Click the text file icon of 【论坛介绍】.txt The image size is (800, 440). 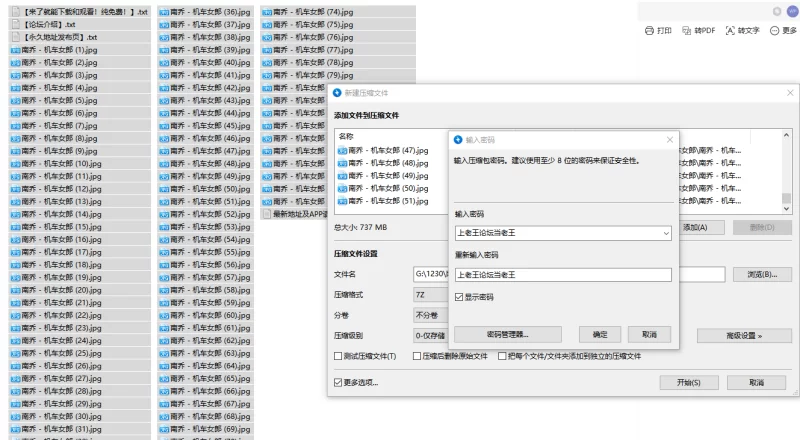coord(16,24)
